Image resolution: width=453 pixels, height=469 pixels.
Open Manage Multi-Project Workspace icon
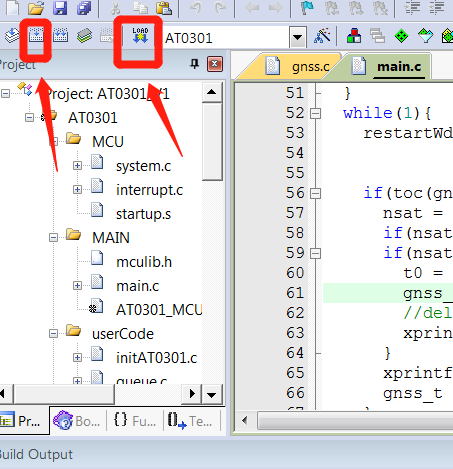[x=377, y=35]
